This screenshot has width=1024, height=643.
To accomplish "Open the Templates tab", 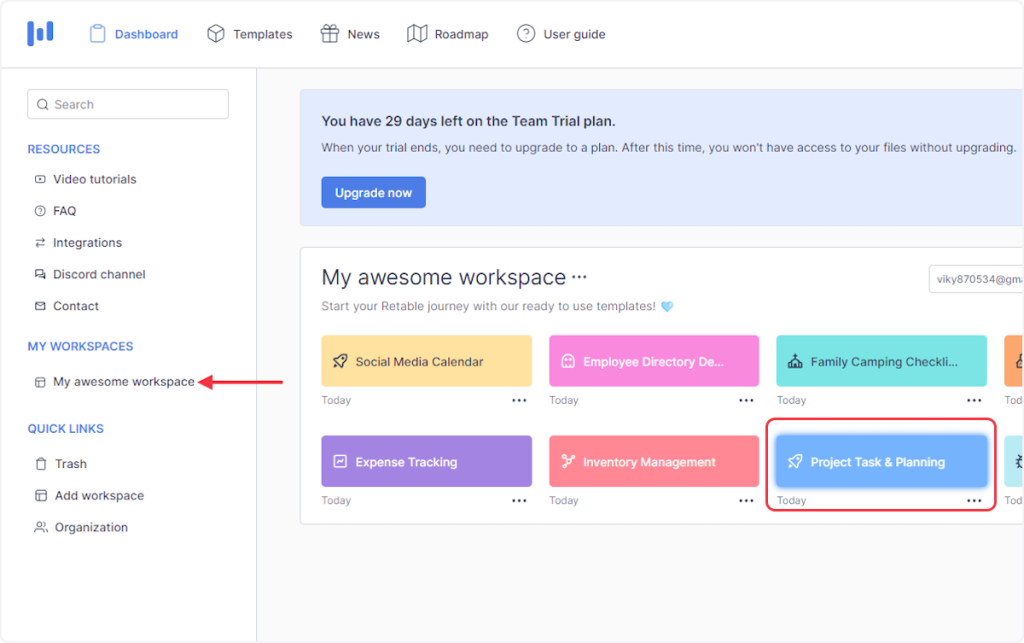I will (250, 34).
